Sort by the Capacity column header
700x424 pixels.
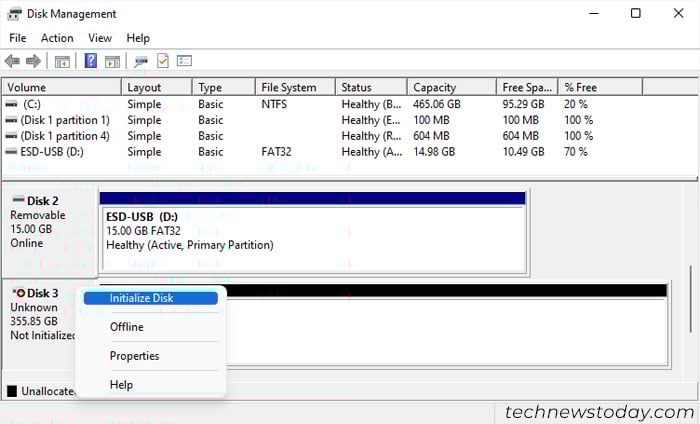pos(452,87)
